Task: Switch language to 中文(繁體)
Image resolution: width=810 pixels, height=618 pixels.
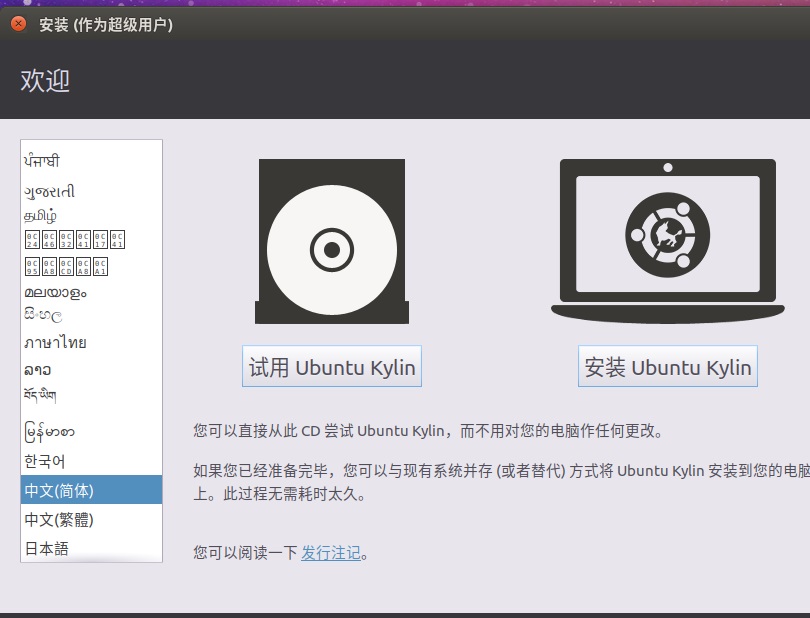Action: pyautogui.click(x=59, y=520)
